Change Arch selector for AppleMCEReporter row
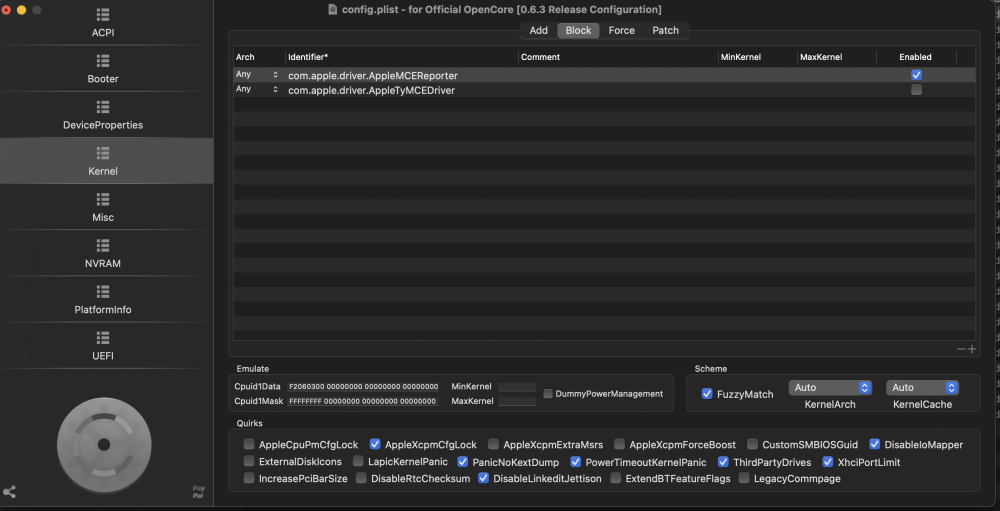The image size is (1000, 511). coord(257,75)
